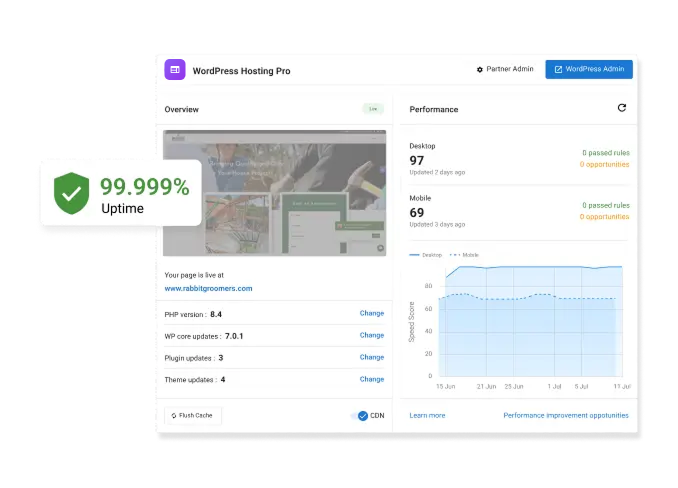The width and height of the screenshot is (678, 488).
Task: Refresh the Performance panel
Action: coord(622,108)
